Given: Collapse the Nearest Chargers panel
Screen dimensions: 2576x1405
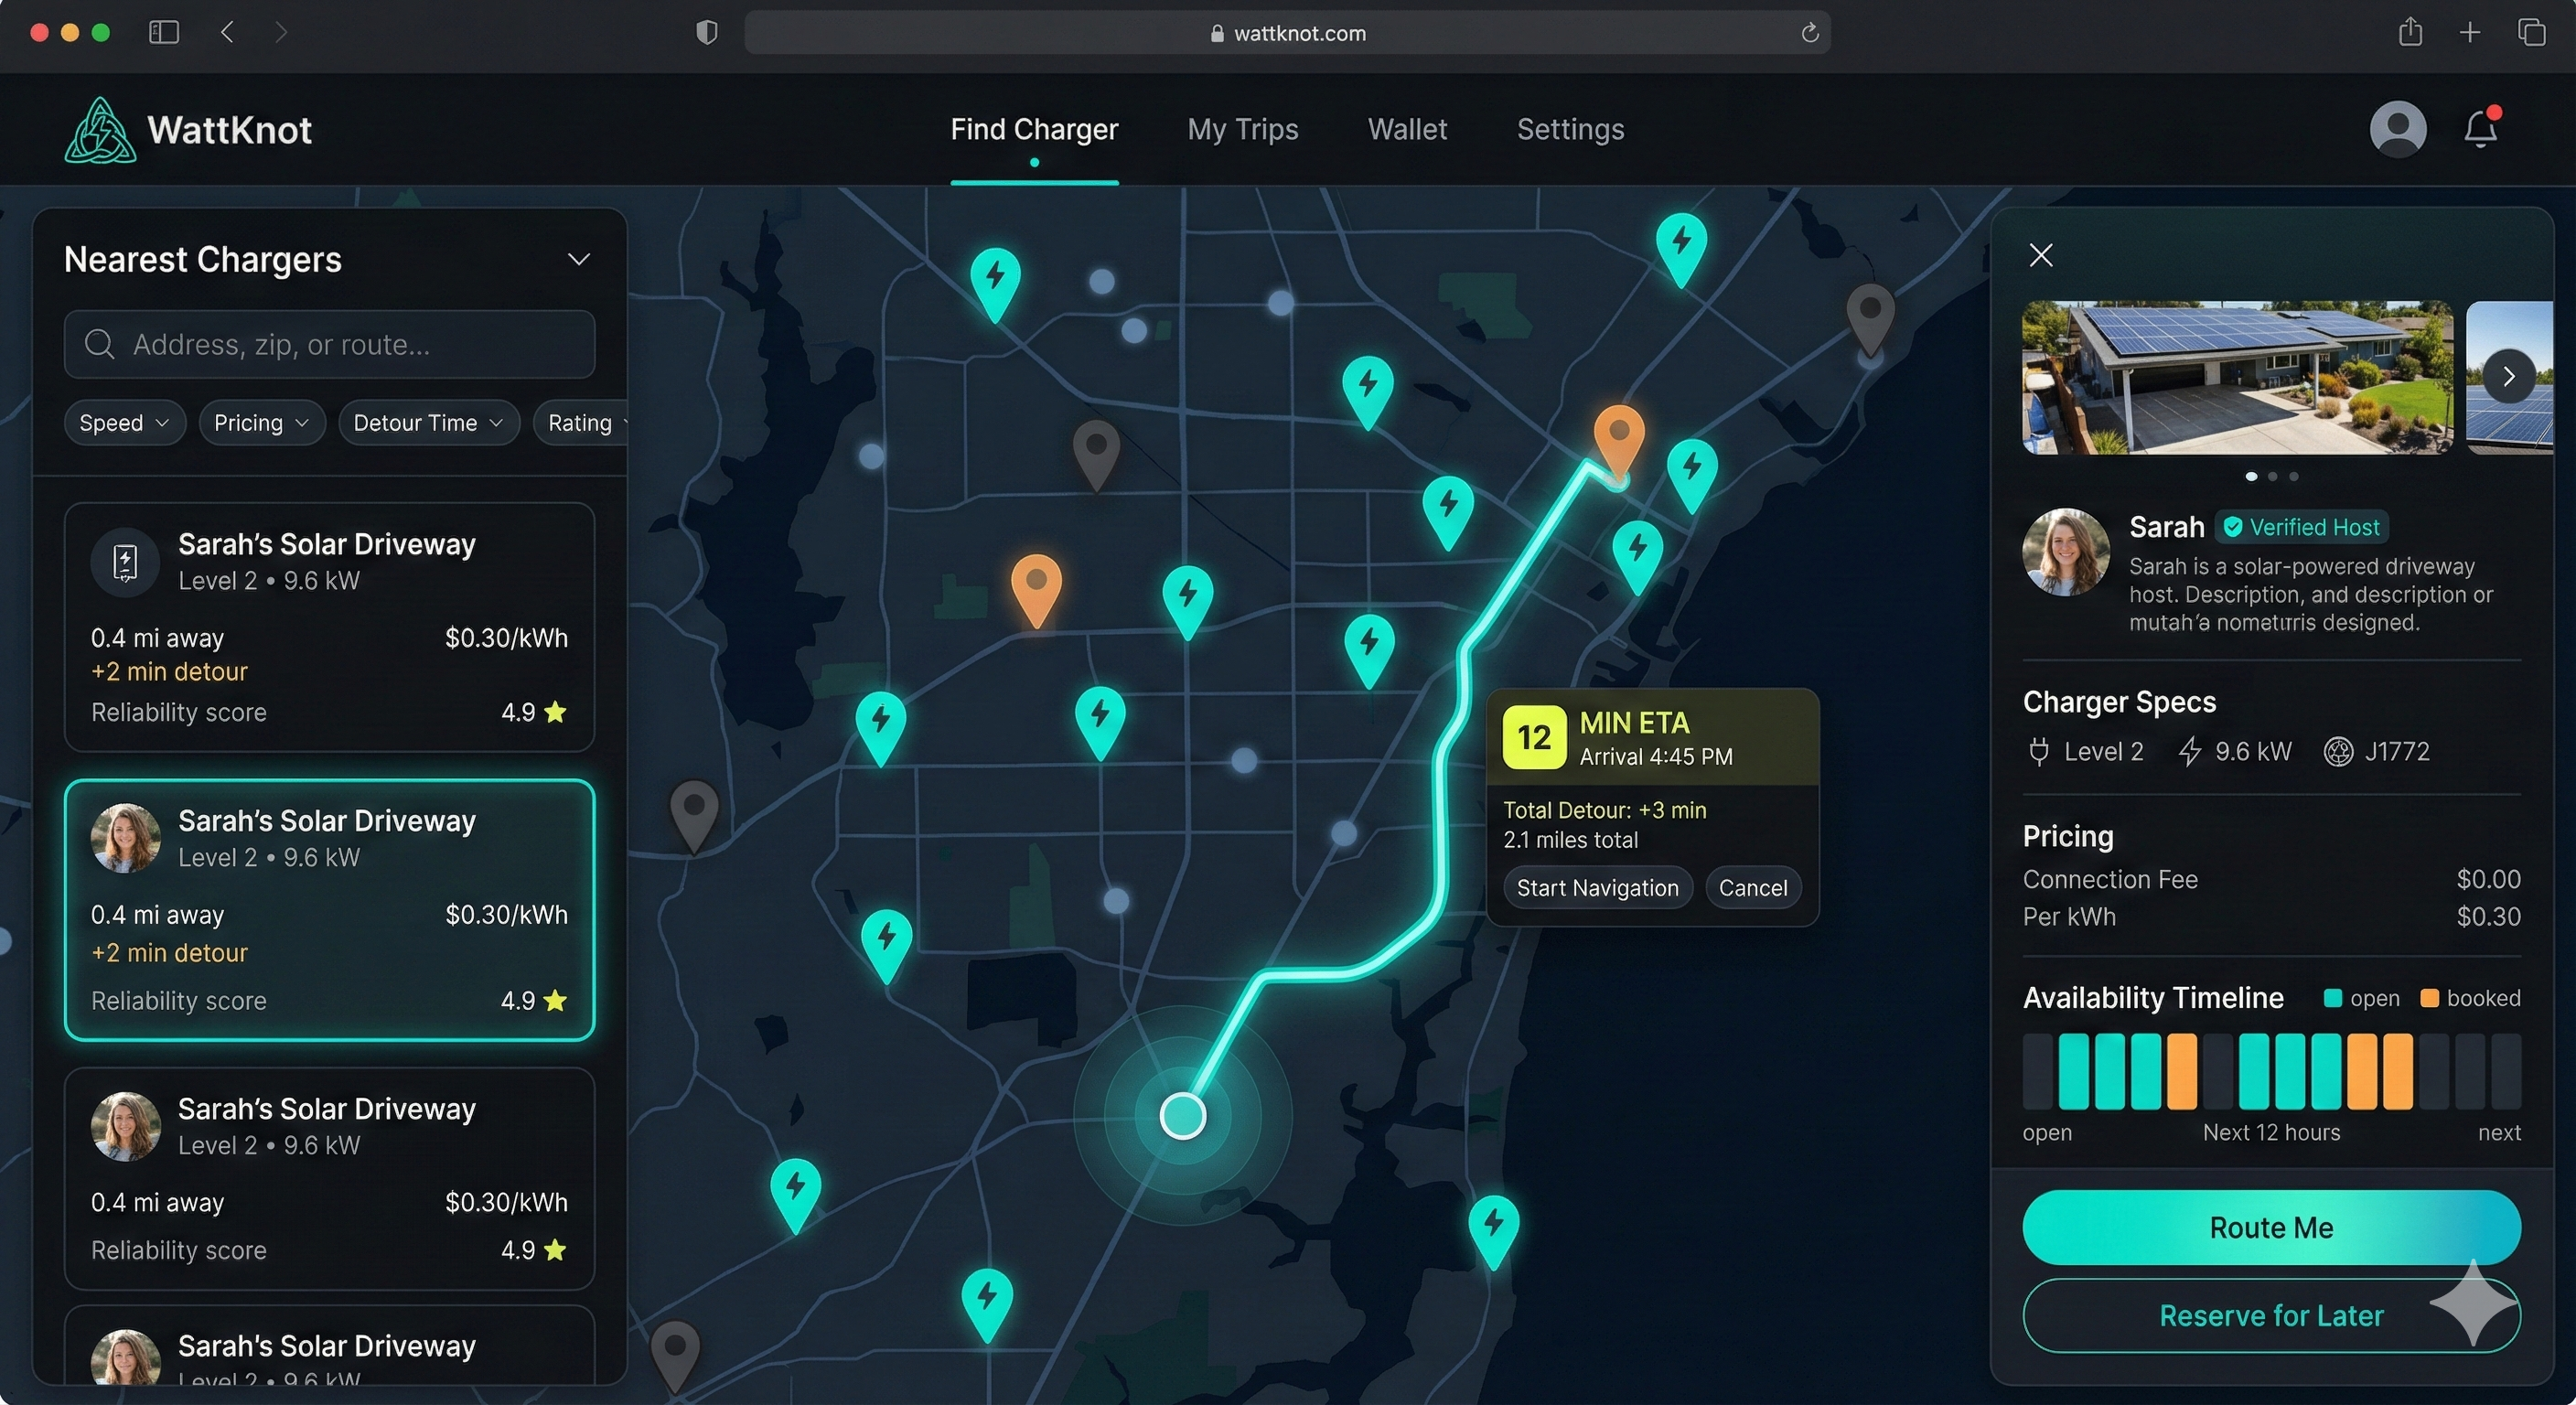Looking at the screenshot, I should (x=578, y=260).
